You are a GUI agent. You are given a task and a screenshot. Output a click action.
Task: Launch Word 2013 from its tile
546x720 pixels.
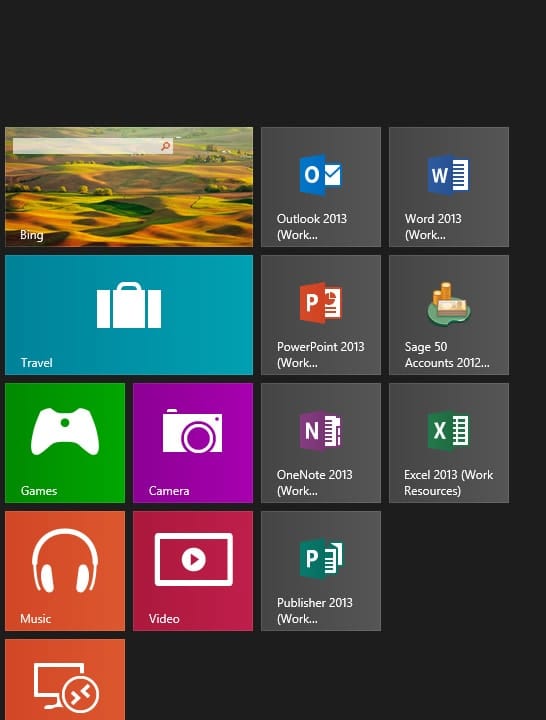coord(449,187)
